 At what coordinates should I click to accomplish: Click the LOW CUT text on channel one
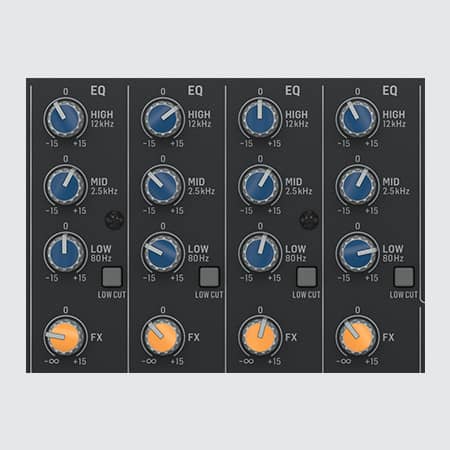112,295
